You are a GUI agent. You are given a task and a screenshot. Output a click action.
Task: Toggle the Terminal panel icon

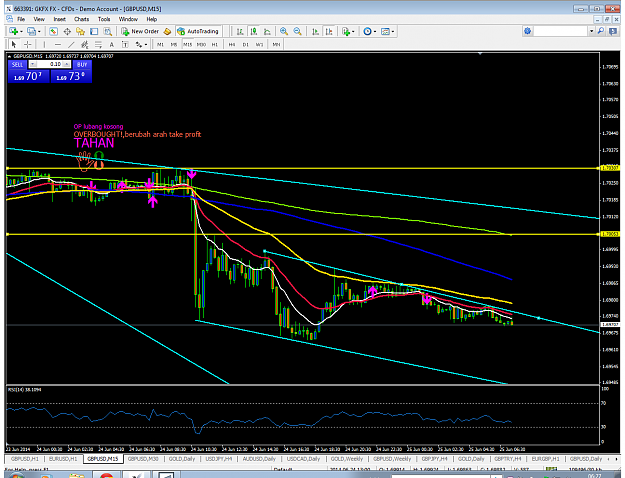94,31
